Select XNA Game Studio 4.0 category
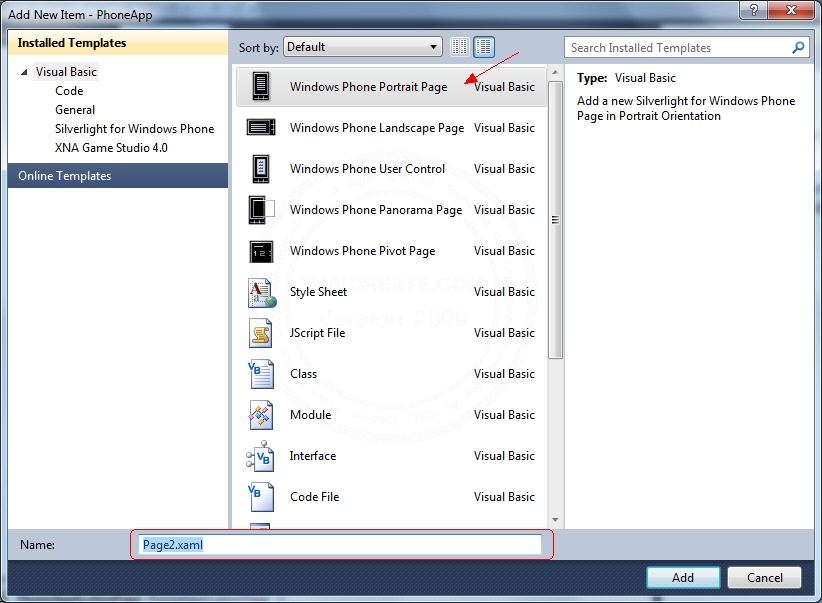The image size is (822, 603). coord(111,147)
